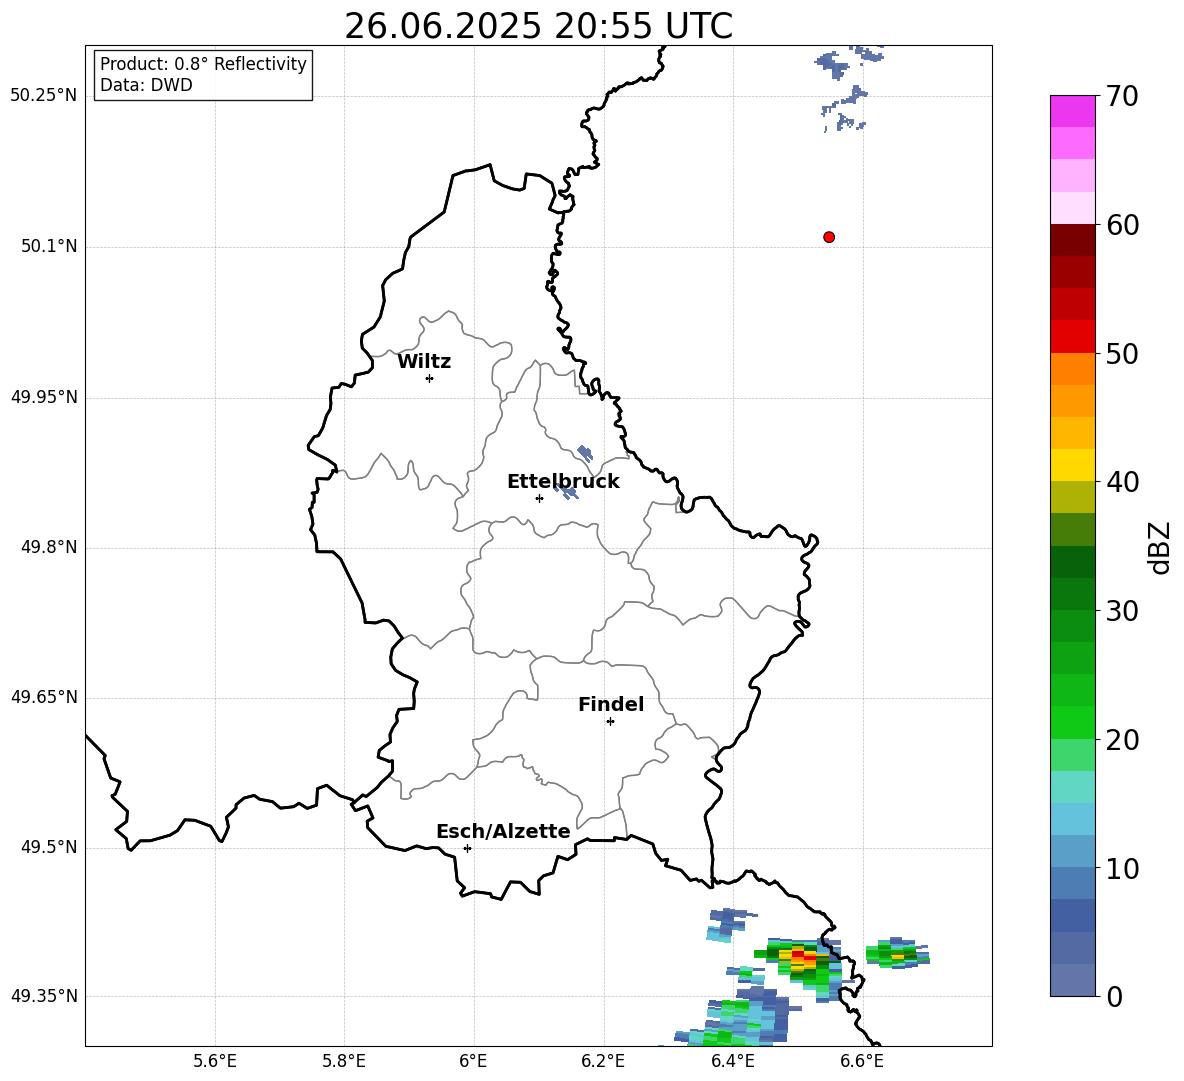Click the Esch/Alzette station cross marker
Viewport: 1184px width, 1081px height.
tap(467, 848)
